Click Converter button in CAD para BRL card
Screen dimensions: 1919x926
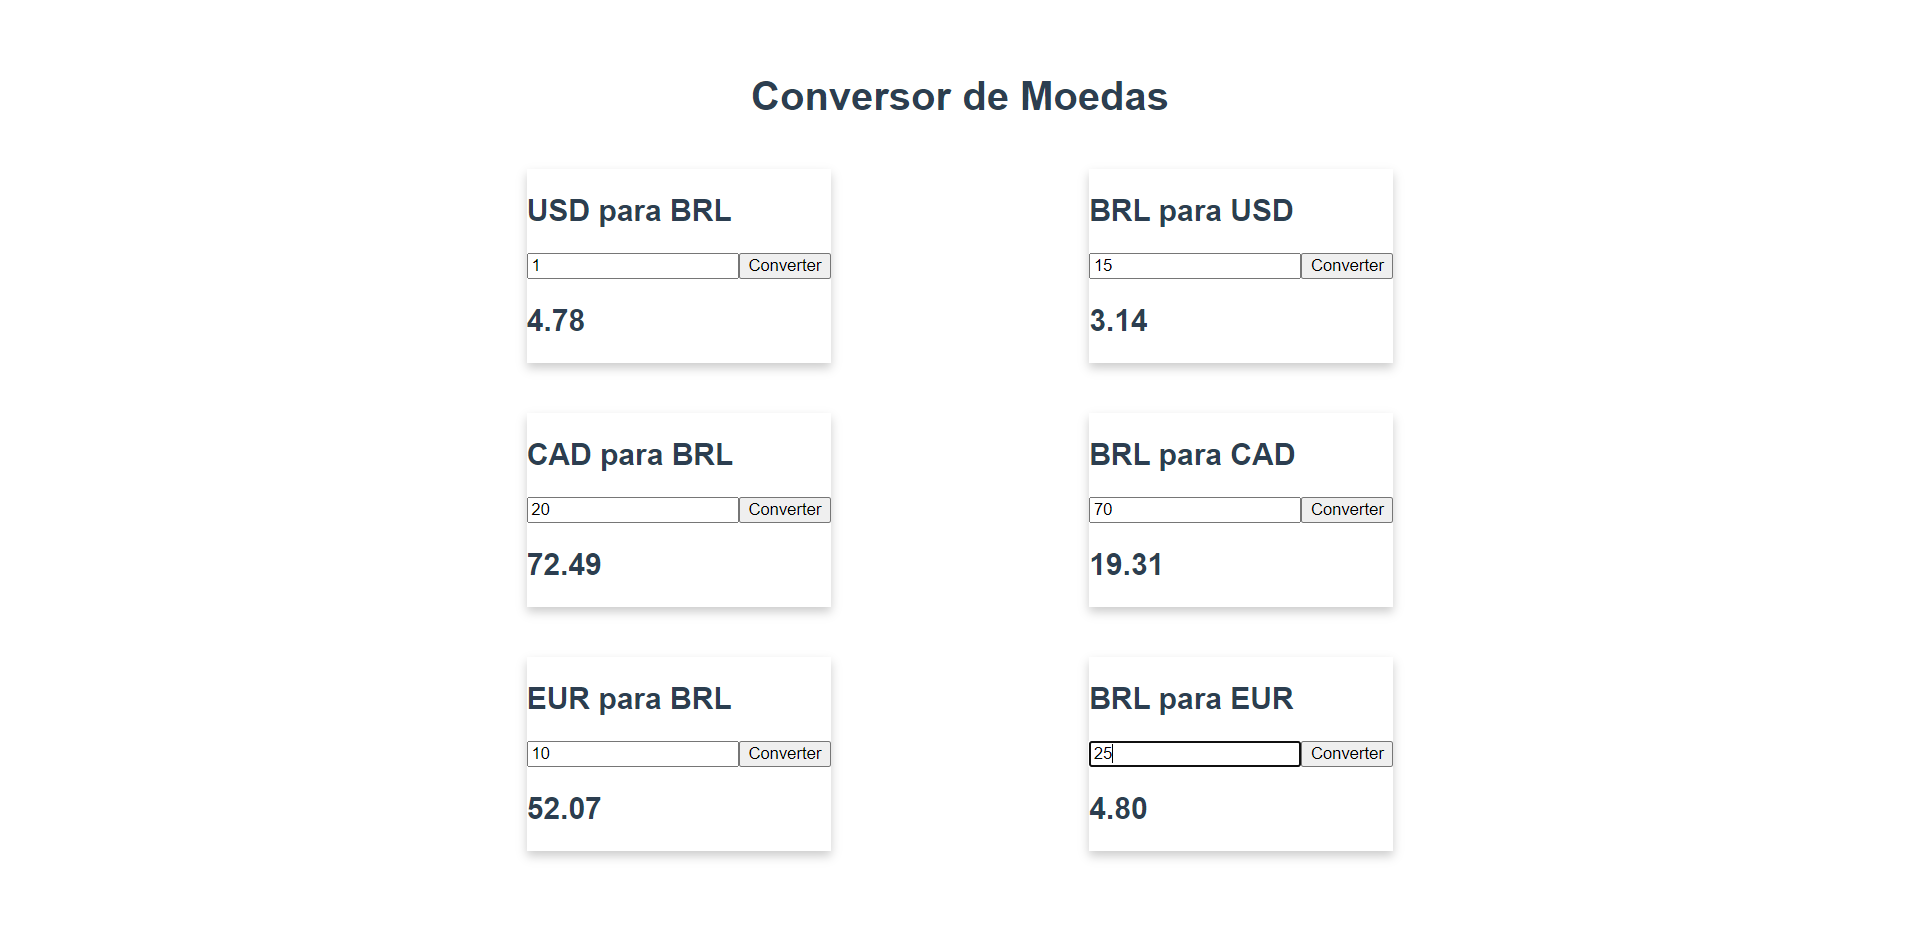(785, 510)
